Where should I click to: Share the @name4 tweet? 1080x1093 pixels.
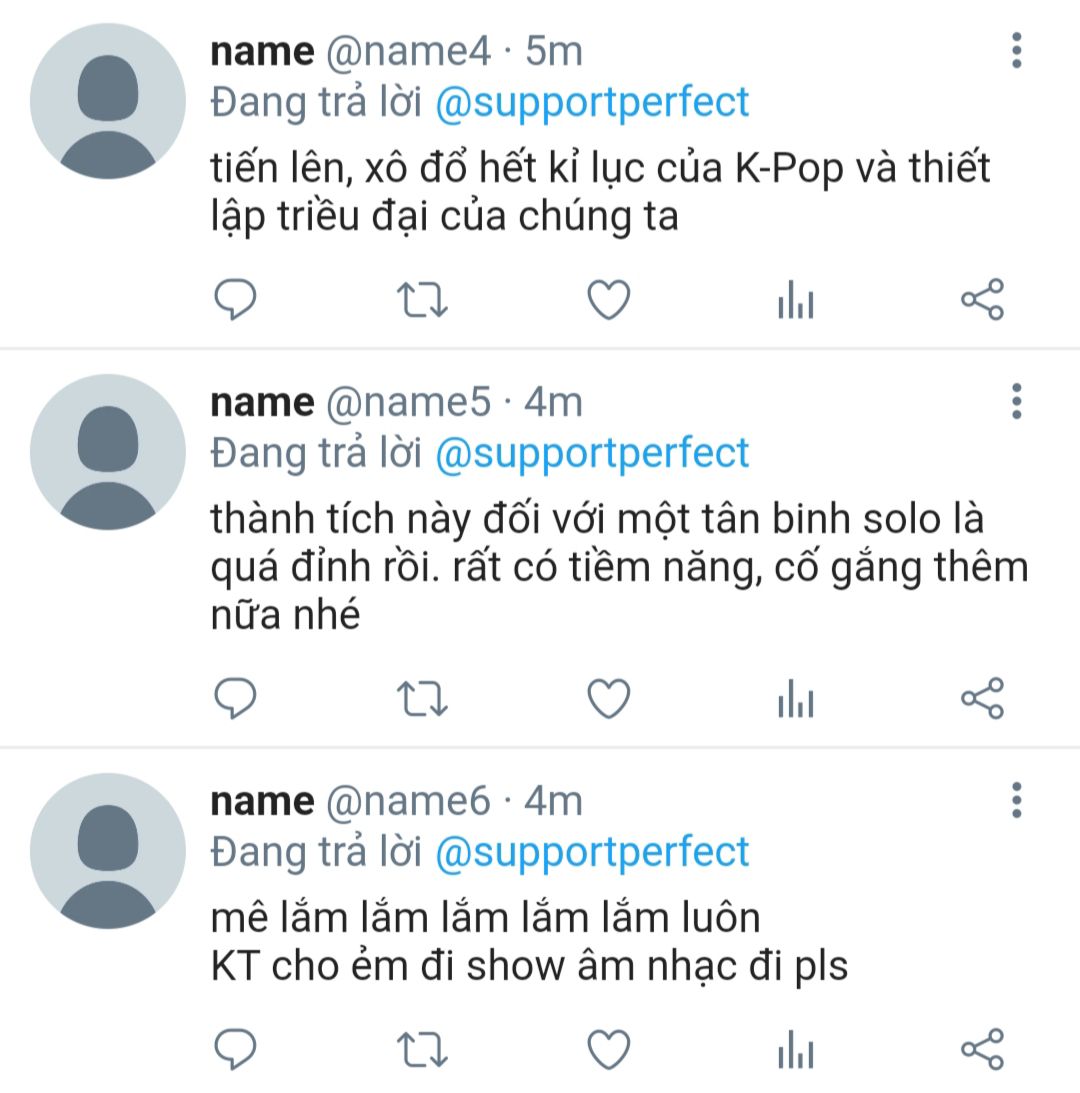coord(982,299)
